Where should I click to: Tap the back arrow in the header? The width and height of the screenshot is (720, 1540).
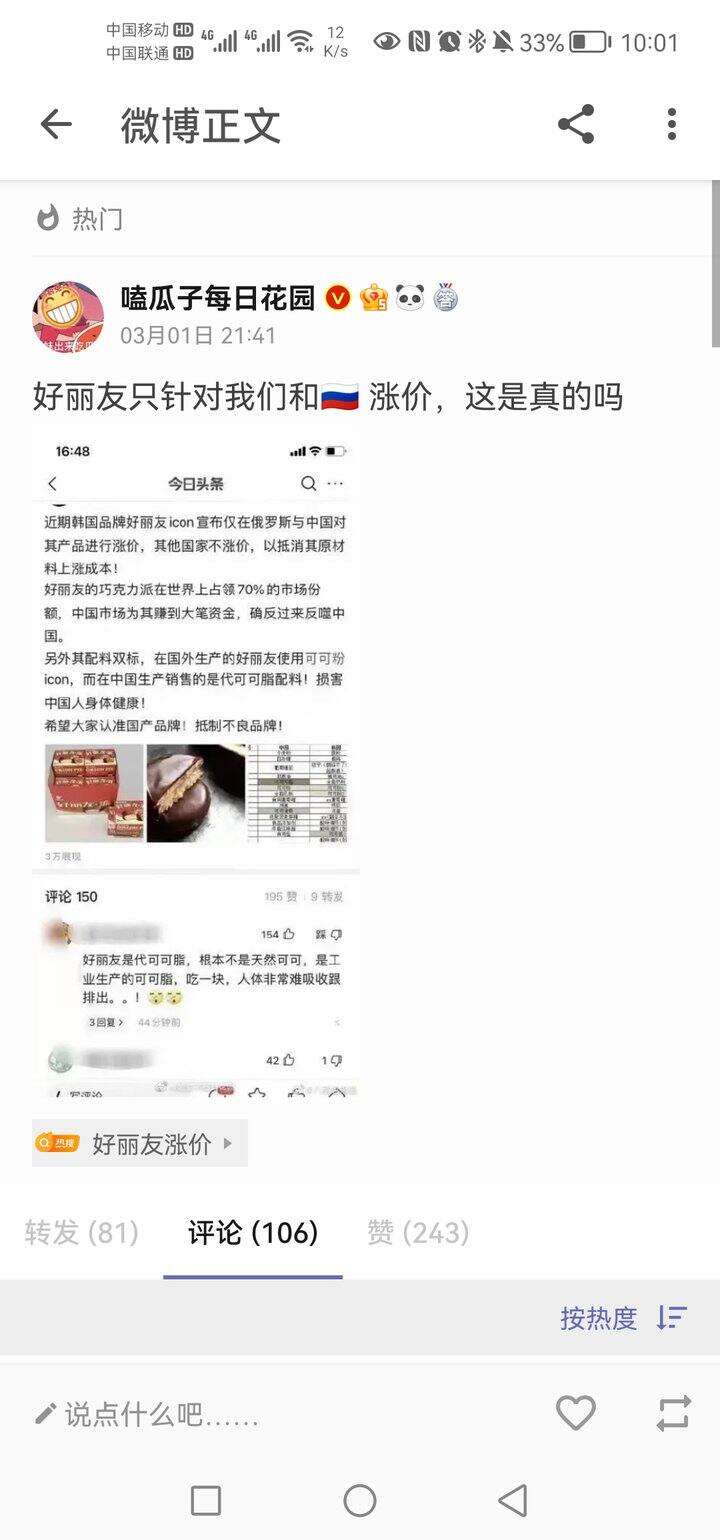coord(56,125)
